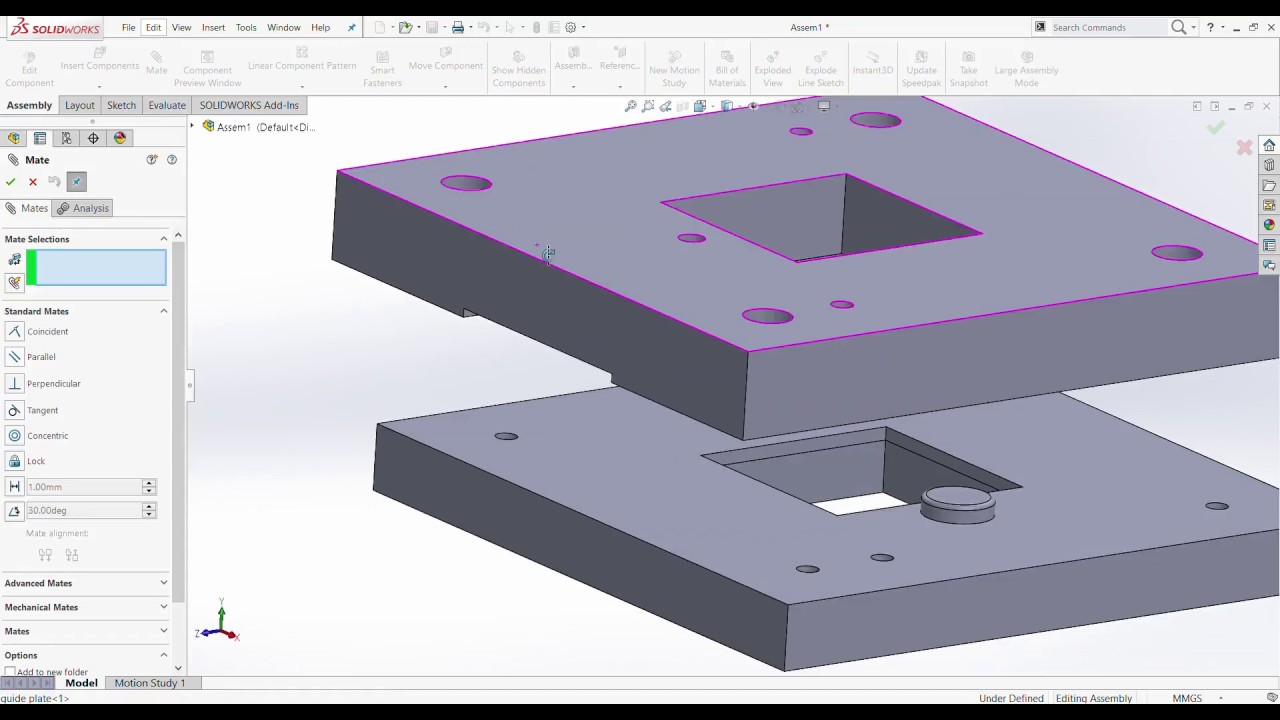Open the Move Component dropdown arrow
Viewport: 1280px width, 720px height.
(x=445, y=86)
